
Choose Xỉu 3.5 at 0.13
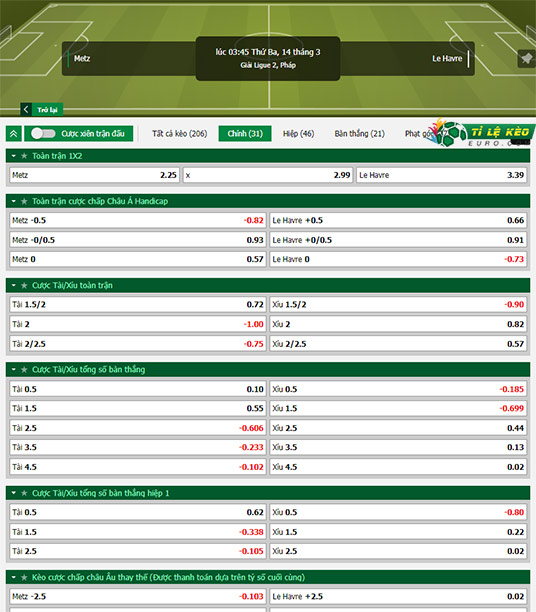pyautogui.click(x=398, y=447)
